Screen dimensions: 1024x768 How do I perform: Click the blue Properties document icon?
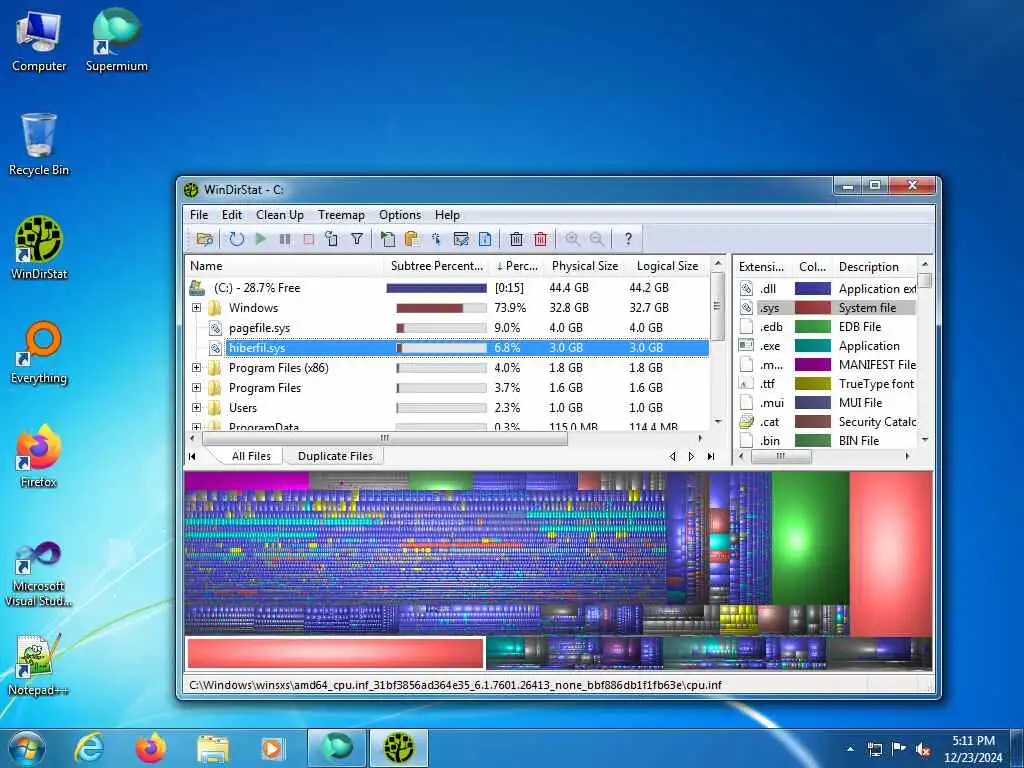pos(485,239)
